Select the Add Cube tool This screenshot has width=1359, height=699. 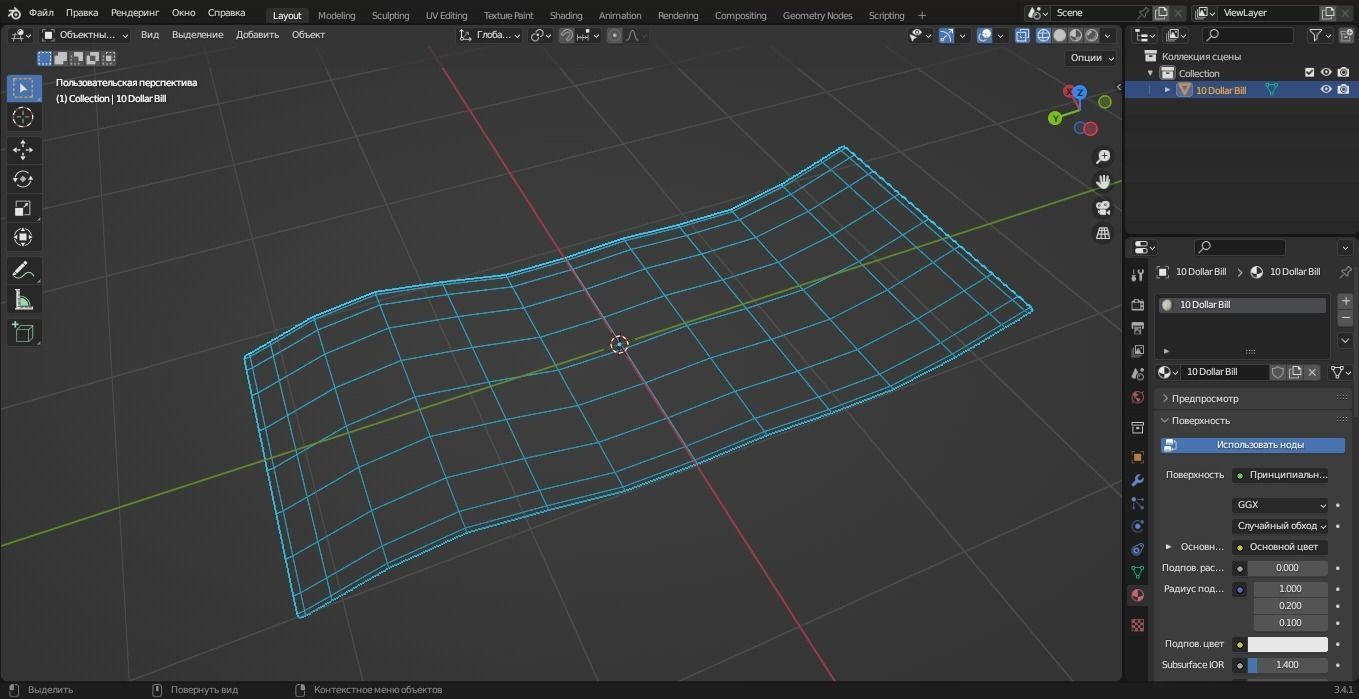coord(23,332)
